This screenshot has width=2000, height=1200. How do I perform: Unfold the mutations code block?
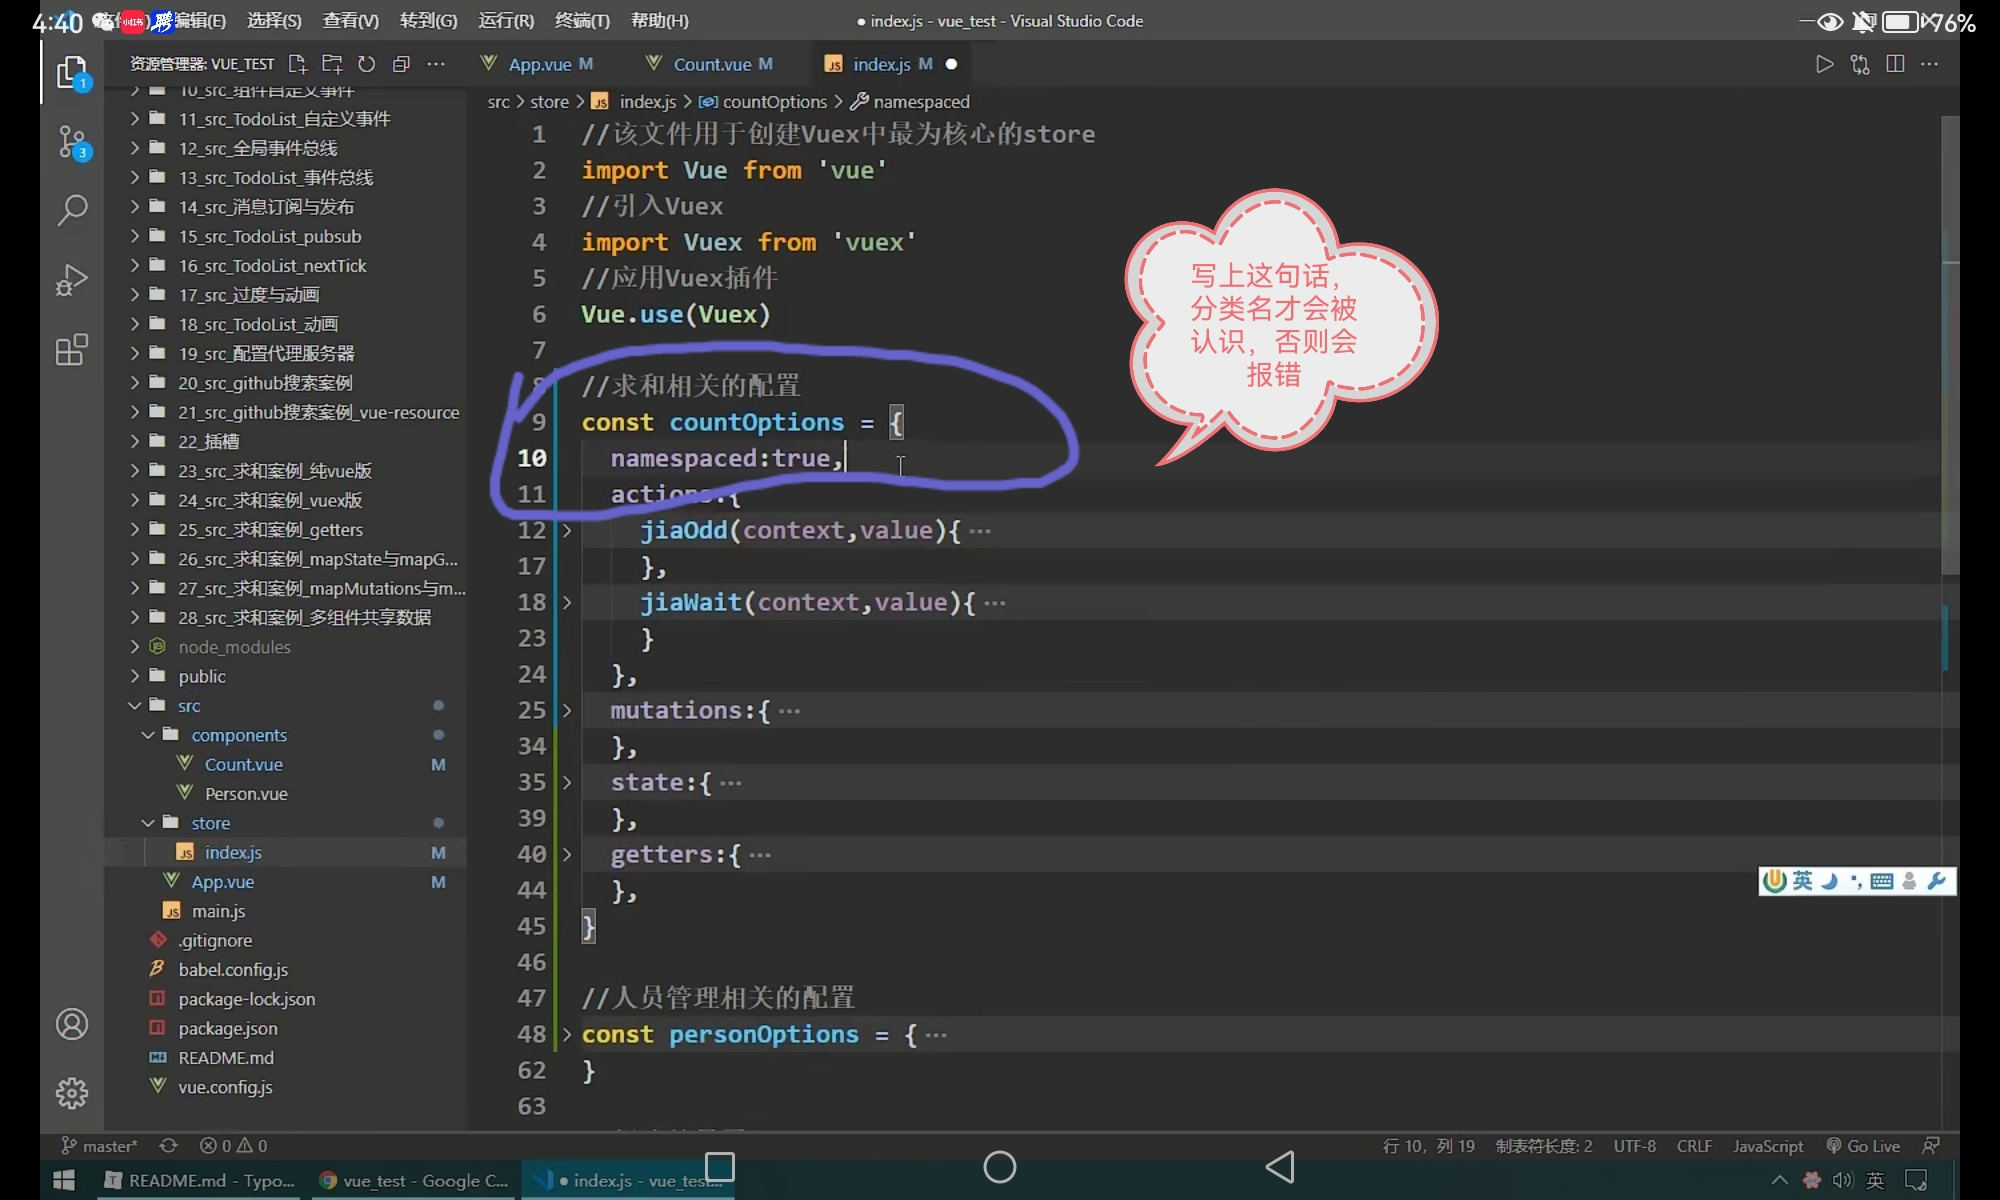(567, 711)
